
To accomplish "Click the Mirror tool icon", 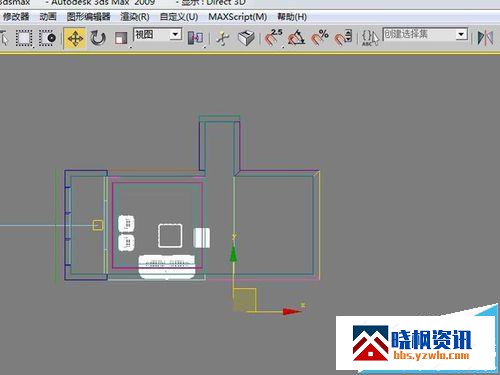I will point(485,38).
